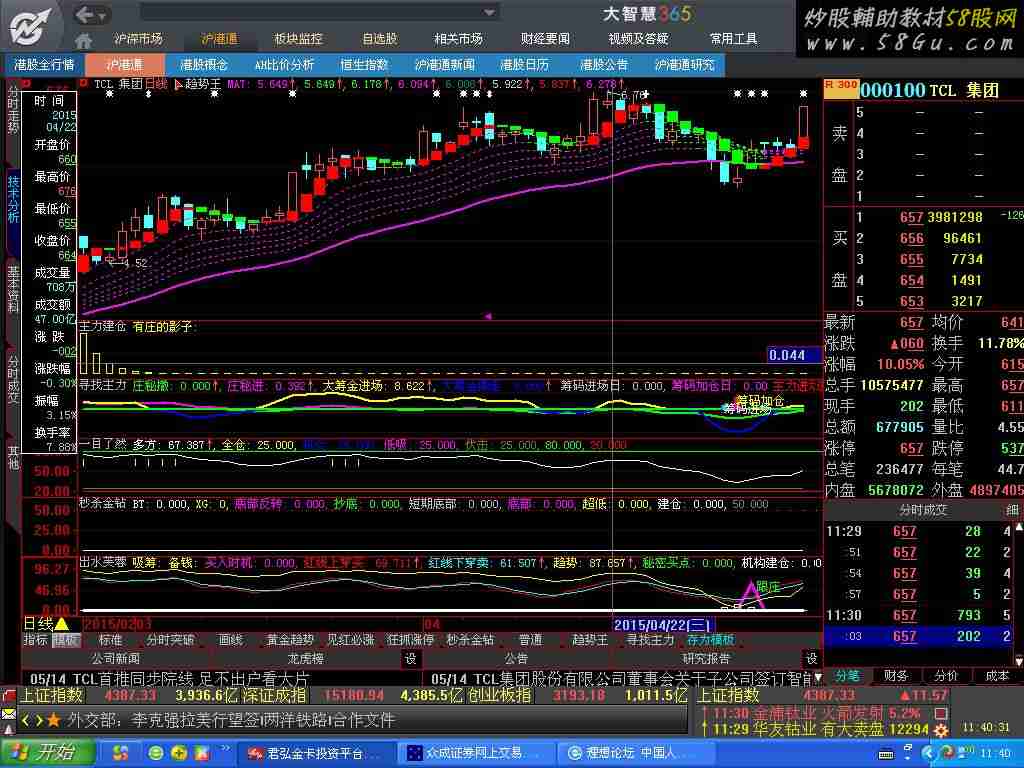Select the 分时走势 side tab

click(12, 110)
